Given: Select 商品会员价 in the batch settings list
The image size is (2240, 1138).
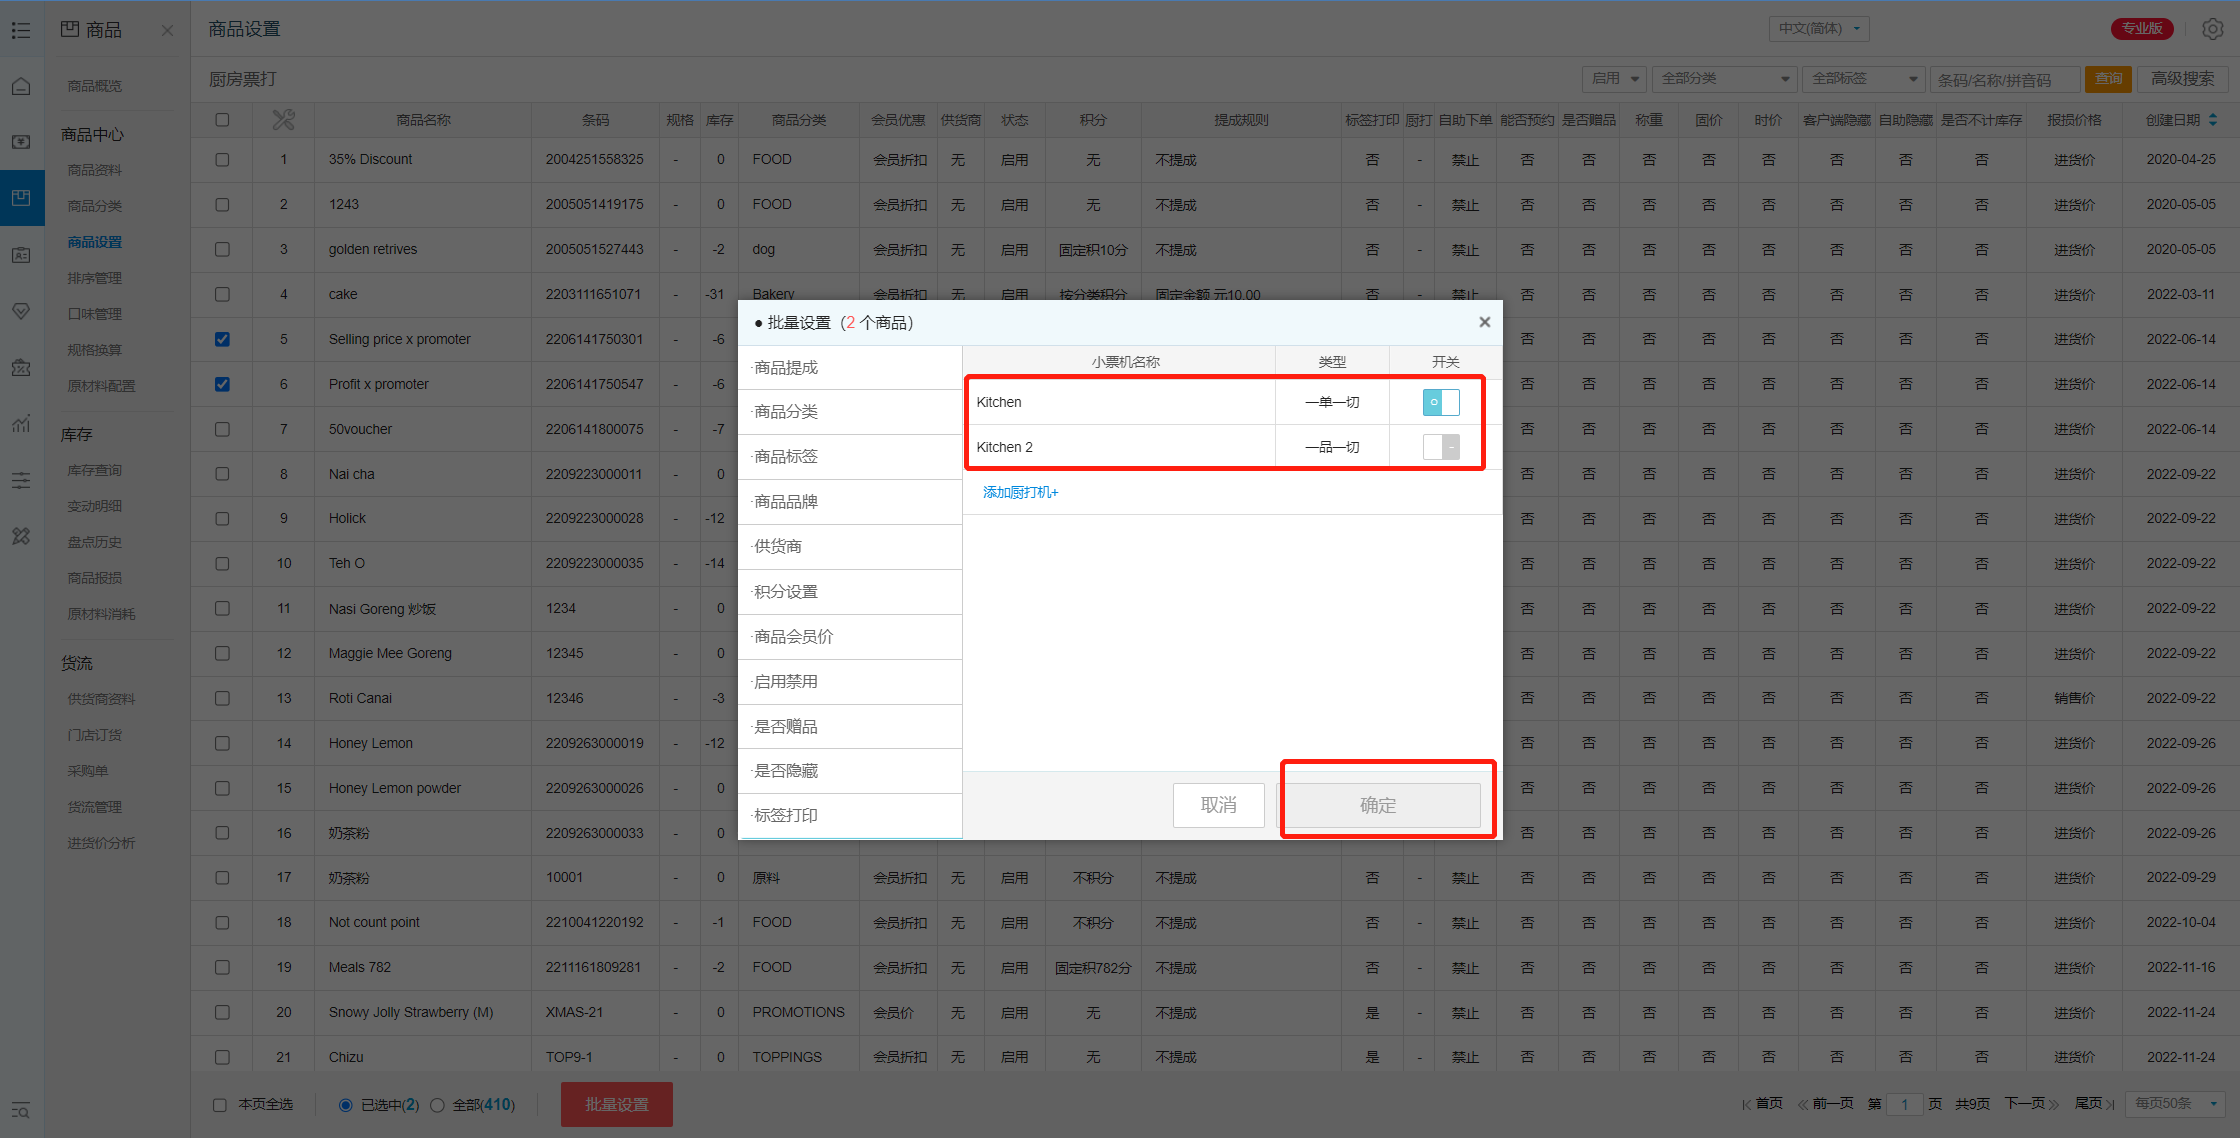Looking at the screenshot, I should tap(794, 636).
